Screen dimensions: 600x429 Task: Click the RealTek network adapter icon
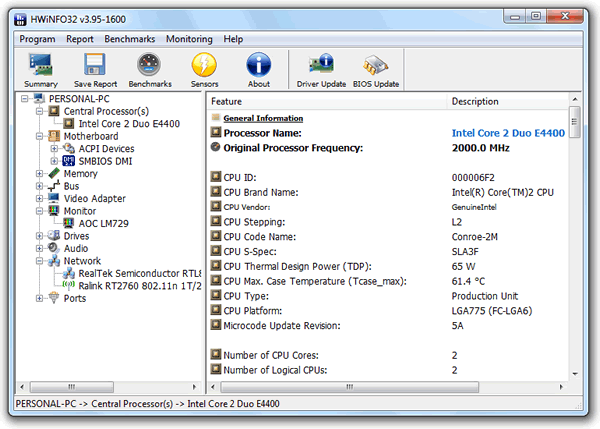[69, 273]
